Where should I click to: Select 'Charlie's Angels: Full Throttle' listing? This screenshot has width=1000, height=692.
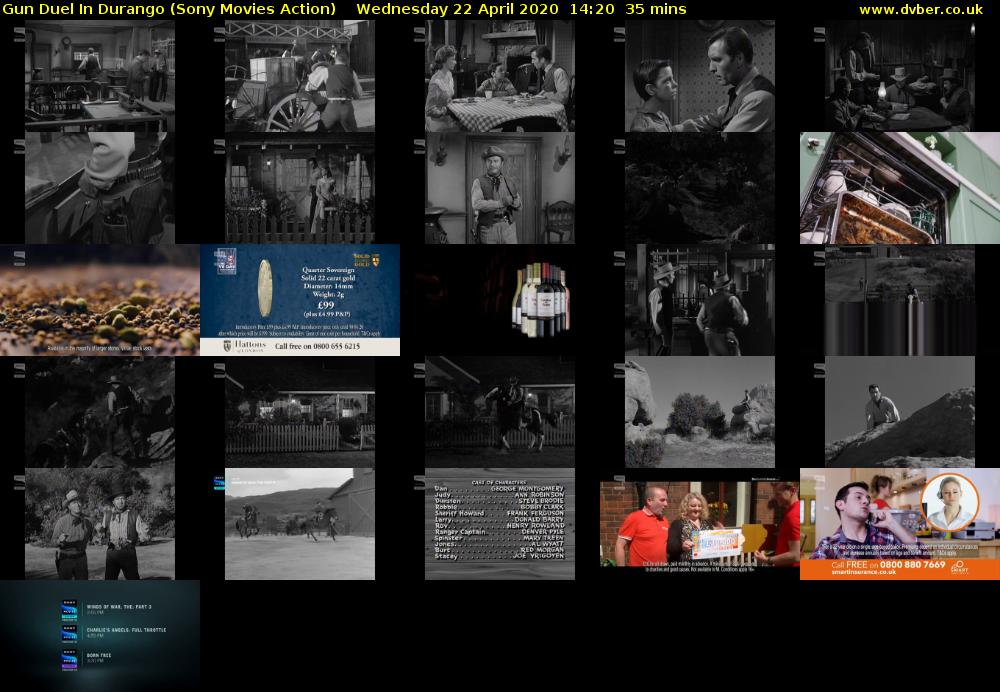coord(126,632)
